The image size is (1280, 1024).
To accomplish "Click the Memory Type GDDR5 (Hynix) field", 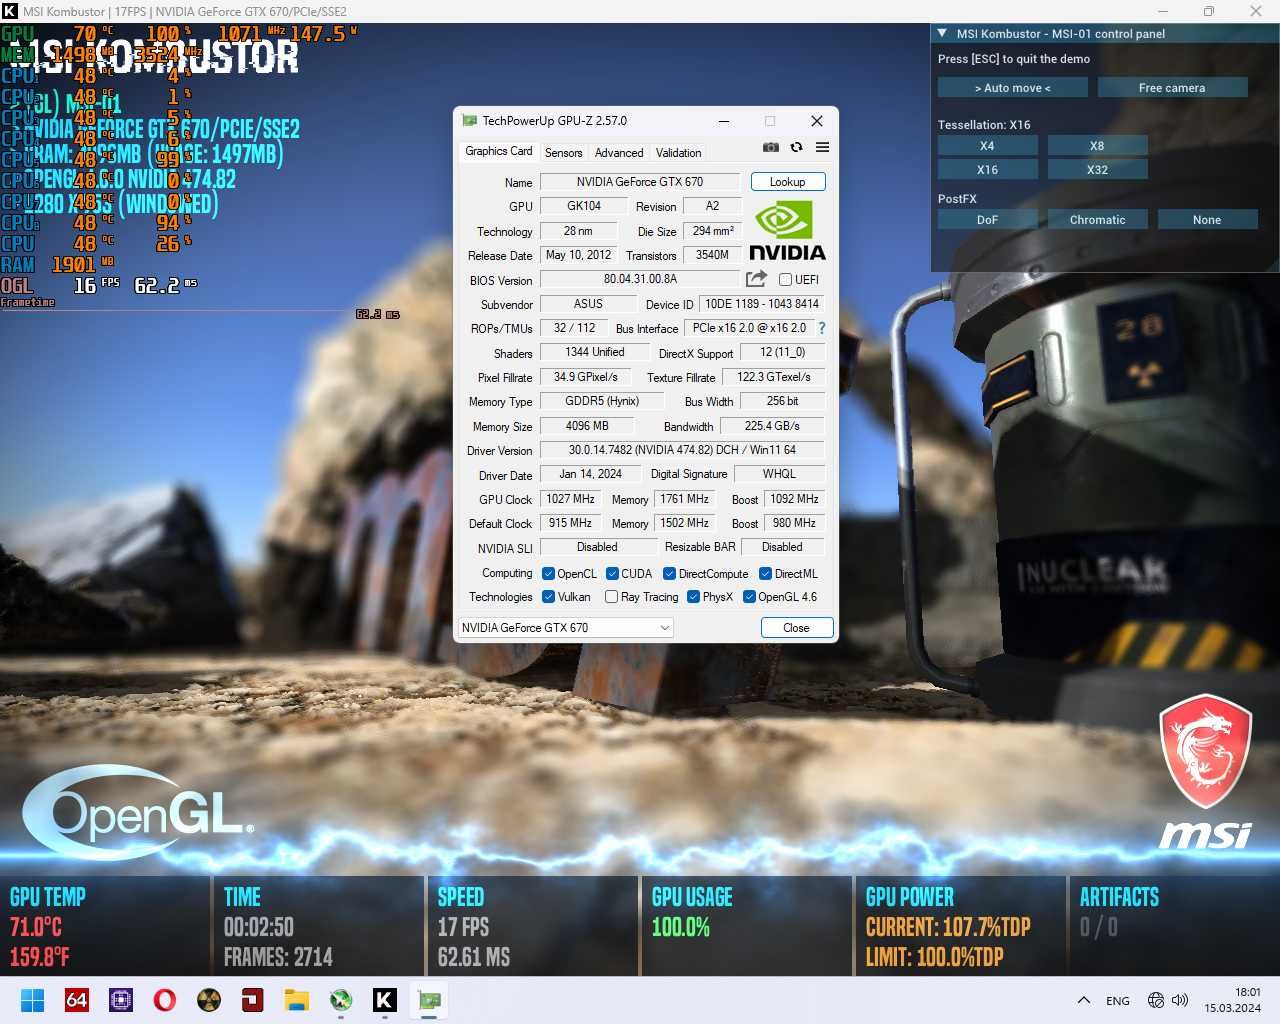I will click(602, 401).
